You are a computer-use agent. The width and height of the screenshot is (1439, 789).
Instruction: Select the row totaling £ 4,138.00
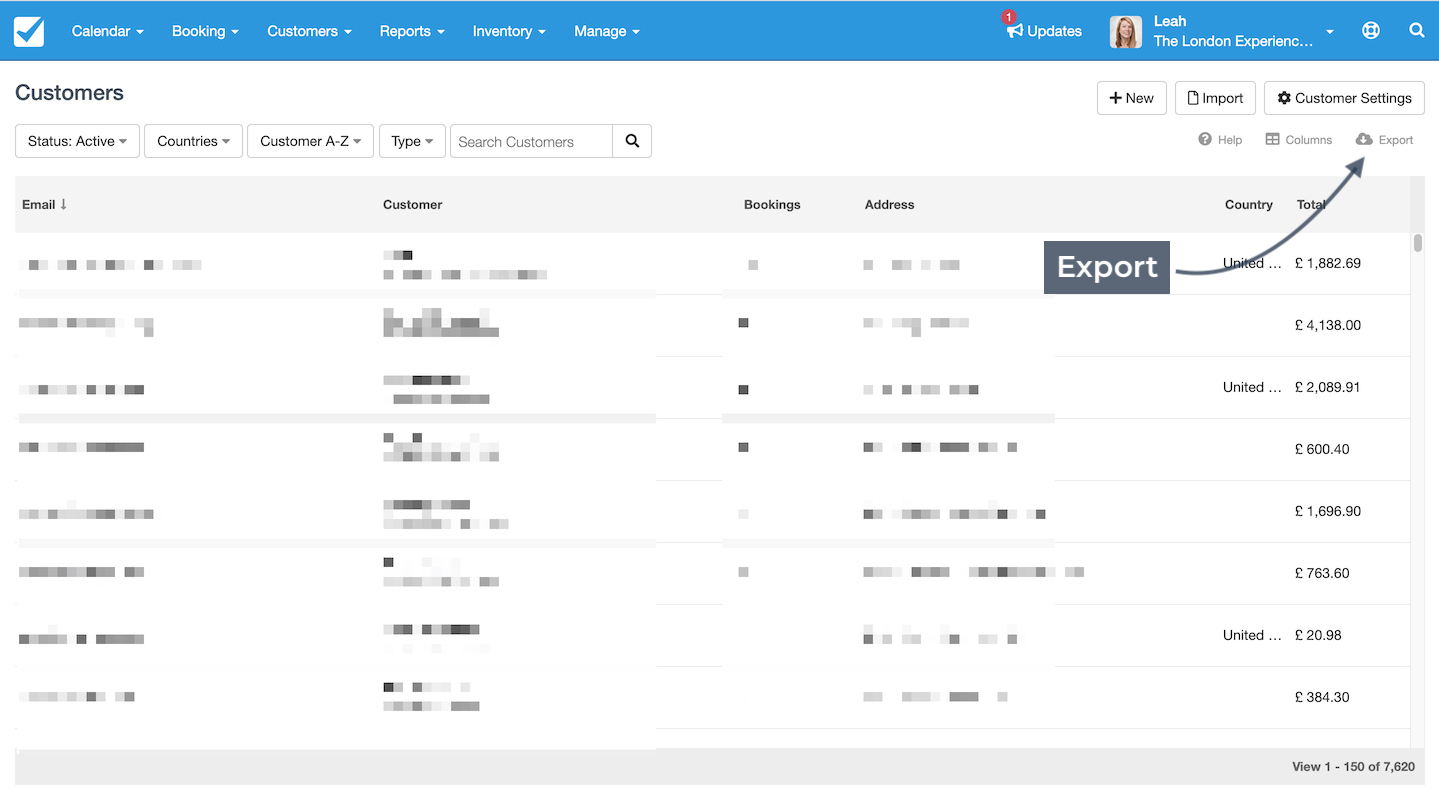pos(712,326)
